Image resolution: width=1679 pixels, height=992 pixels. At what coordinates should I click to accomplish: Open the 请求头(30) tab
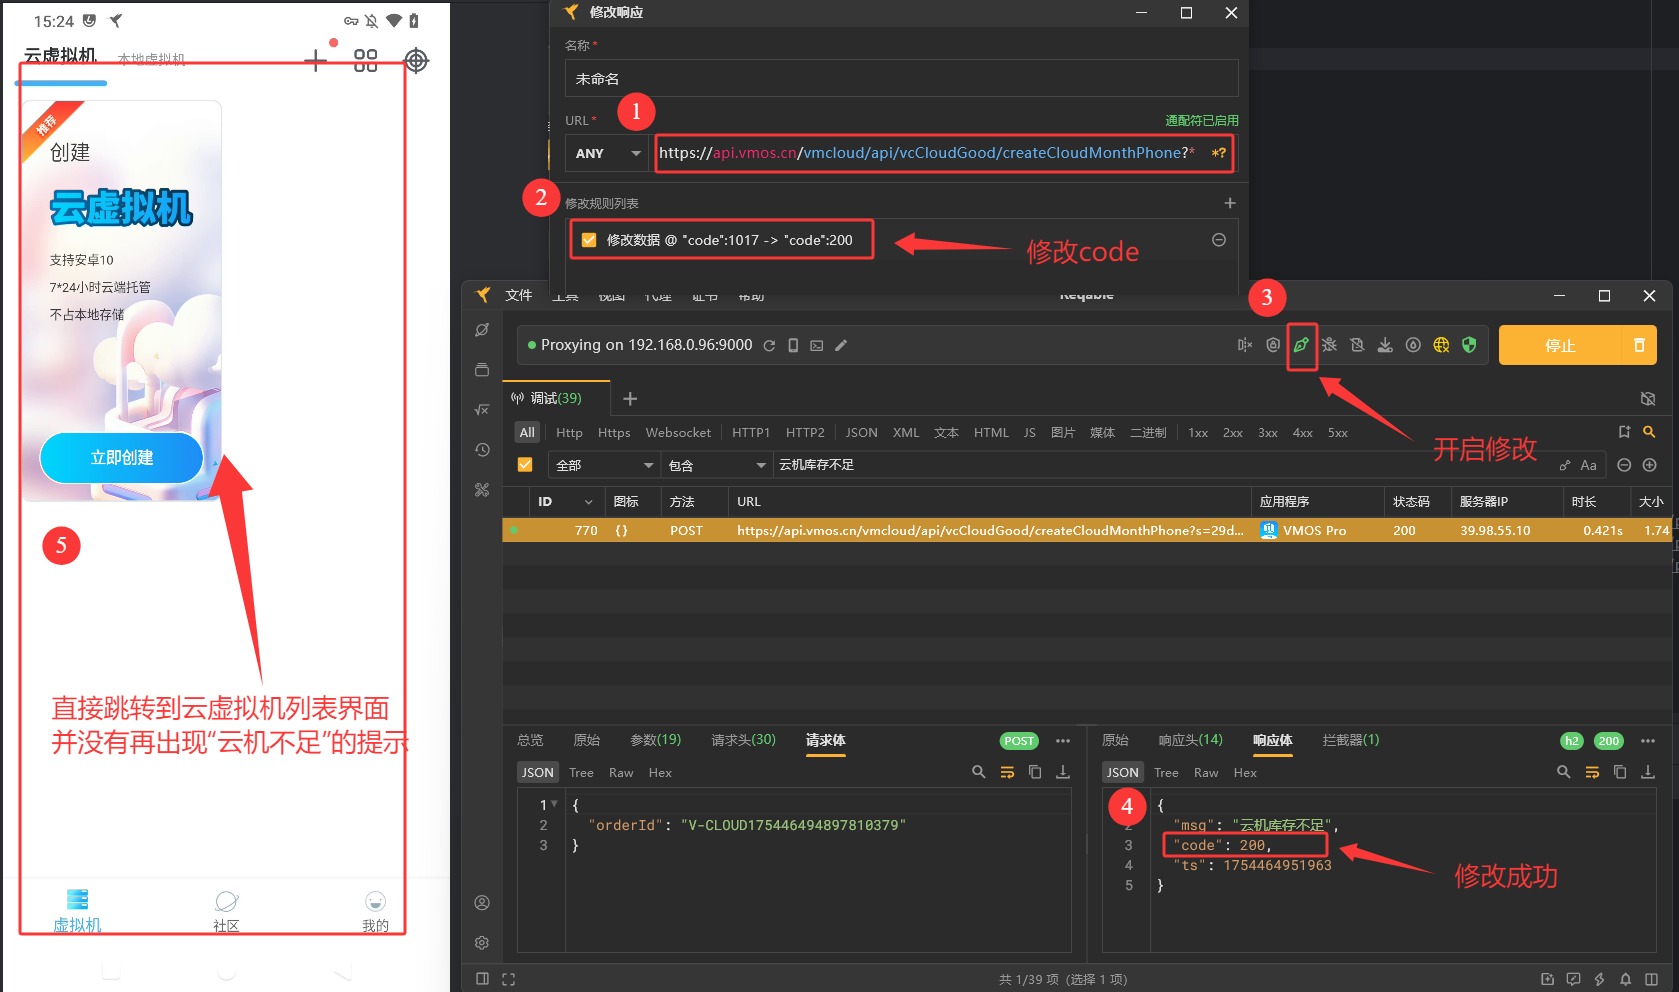[x=743, y=740]
